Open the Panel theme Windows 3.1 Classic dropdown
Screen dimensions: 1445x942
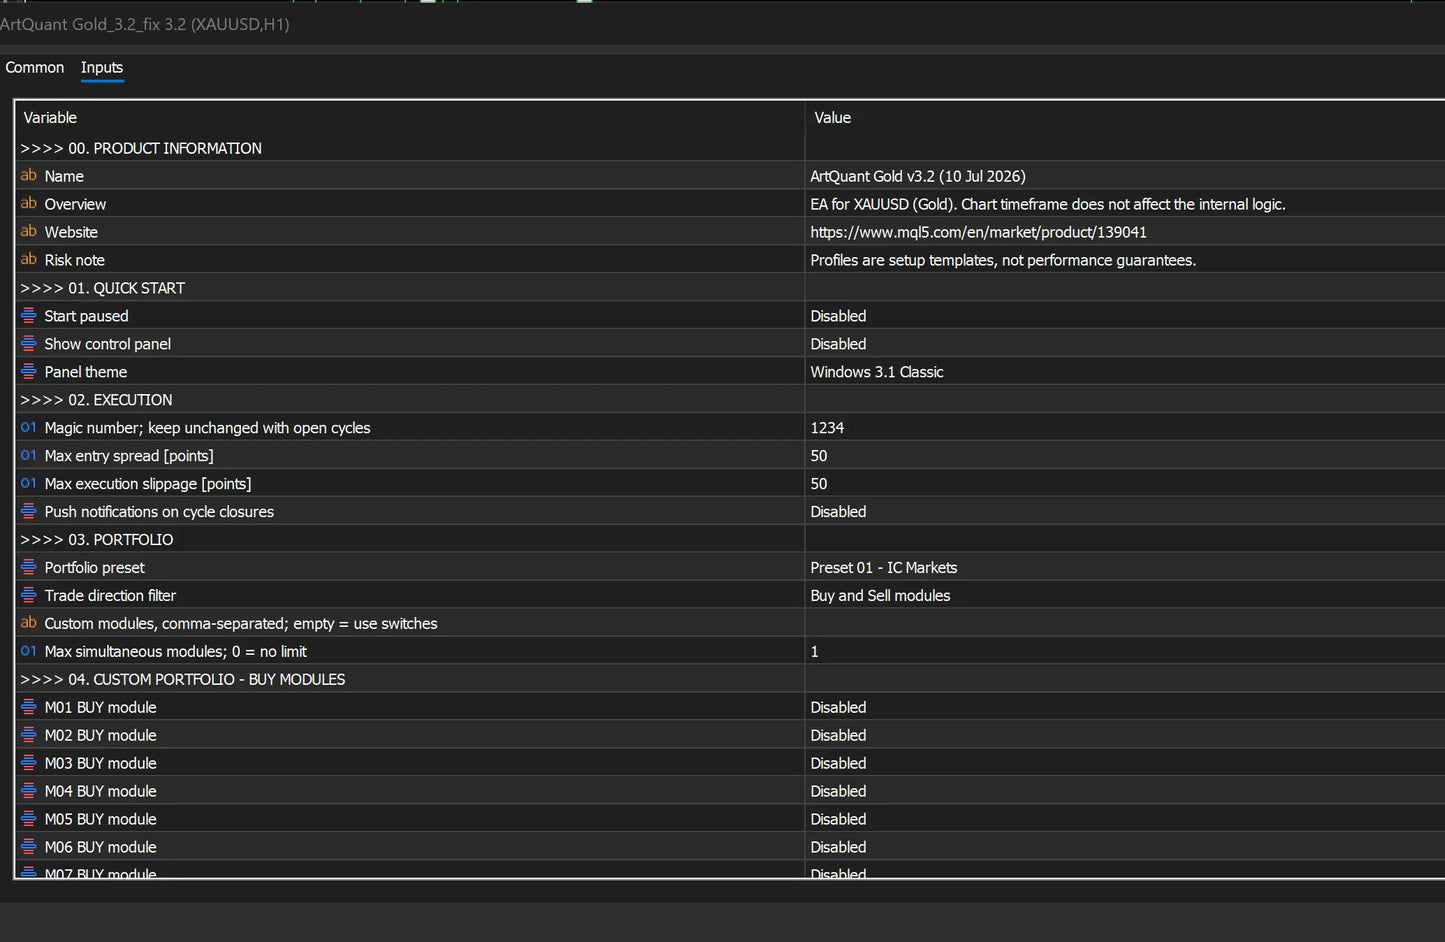1124,371
